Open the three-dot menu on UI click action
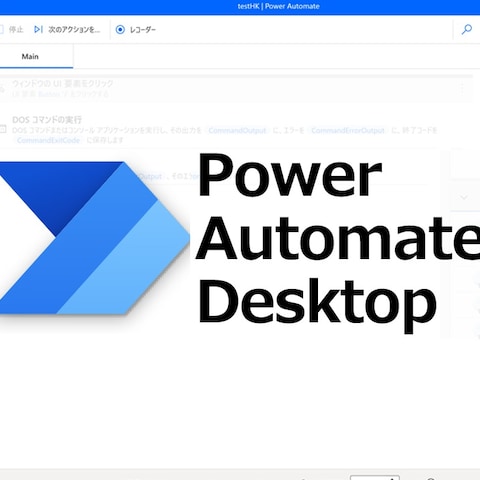 (x=462, y=88)
